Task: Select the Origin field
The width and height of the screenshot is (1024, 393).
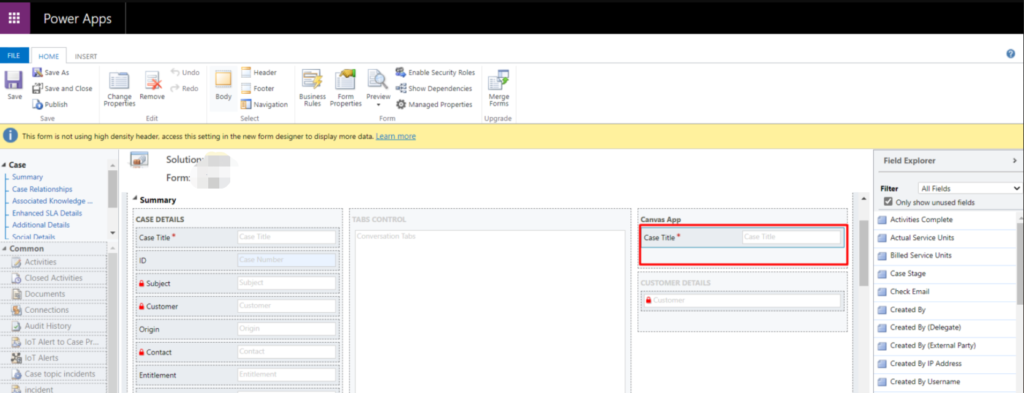Action: pyautogui.click(x=238, y=329)
